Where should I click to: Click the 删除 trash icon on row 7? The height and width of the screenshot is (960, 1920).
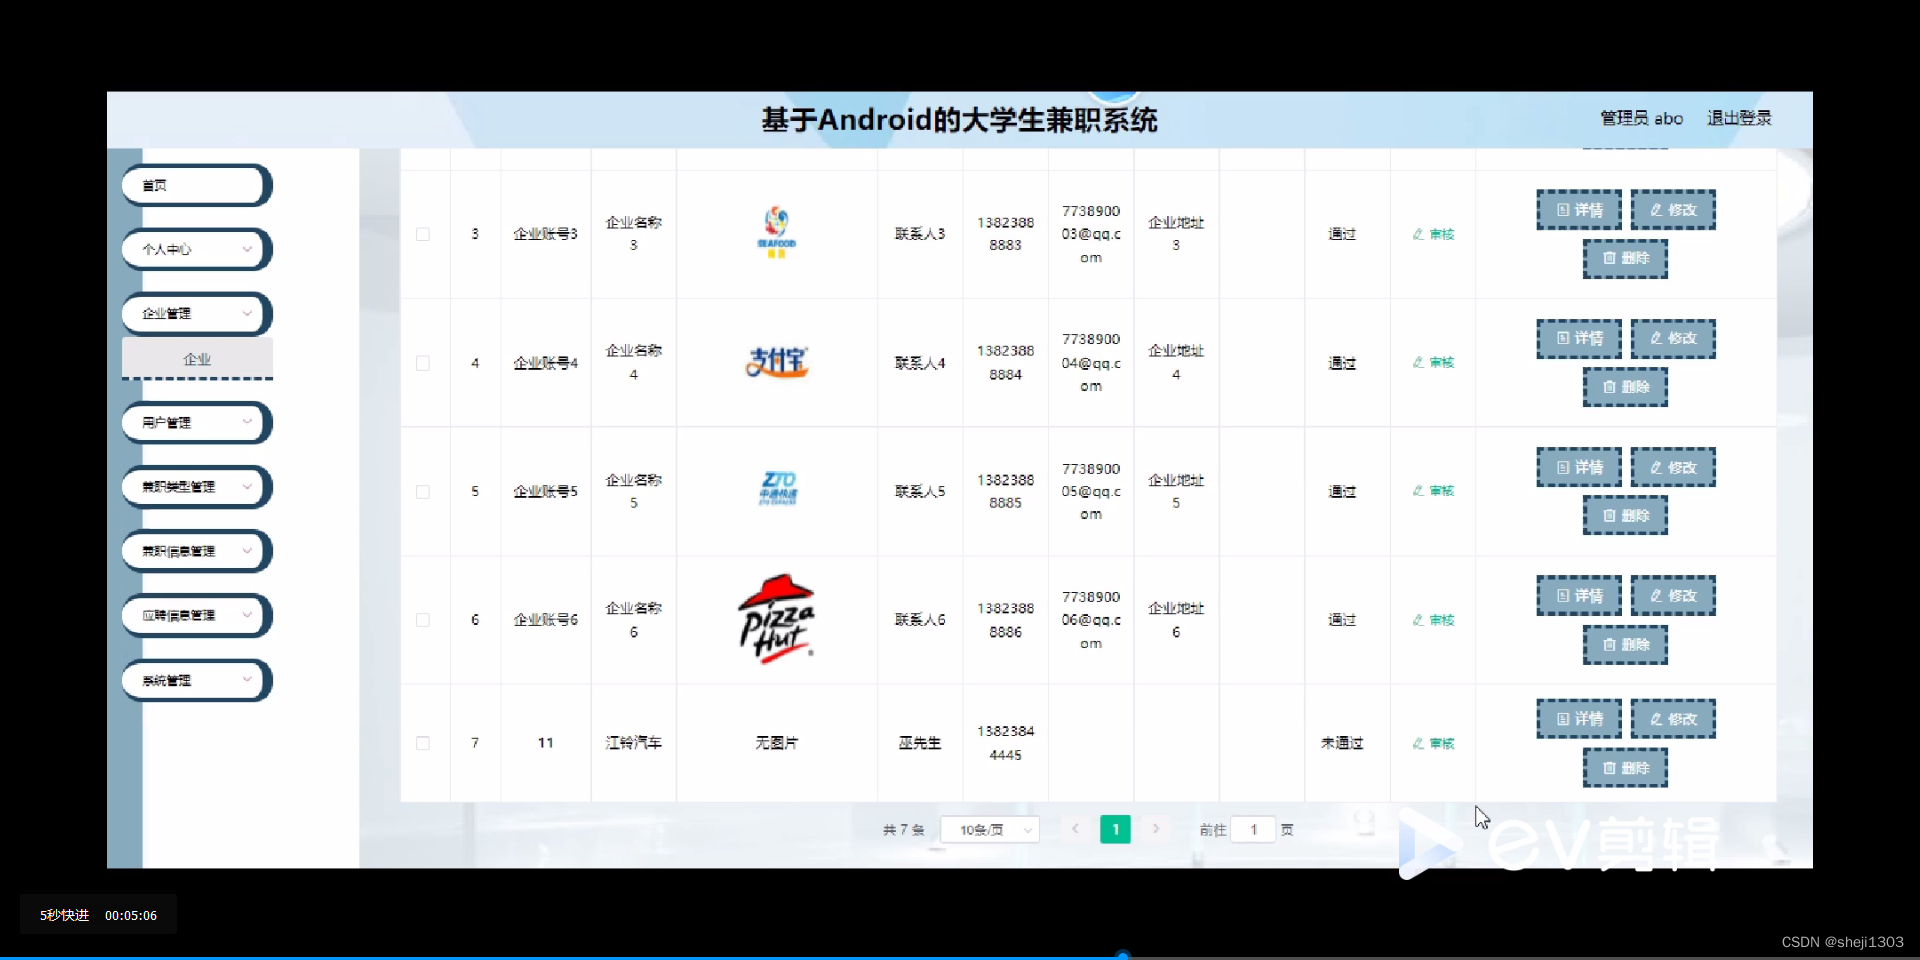1624,768
